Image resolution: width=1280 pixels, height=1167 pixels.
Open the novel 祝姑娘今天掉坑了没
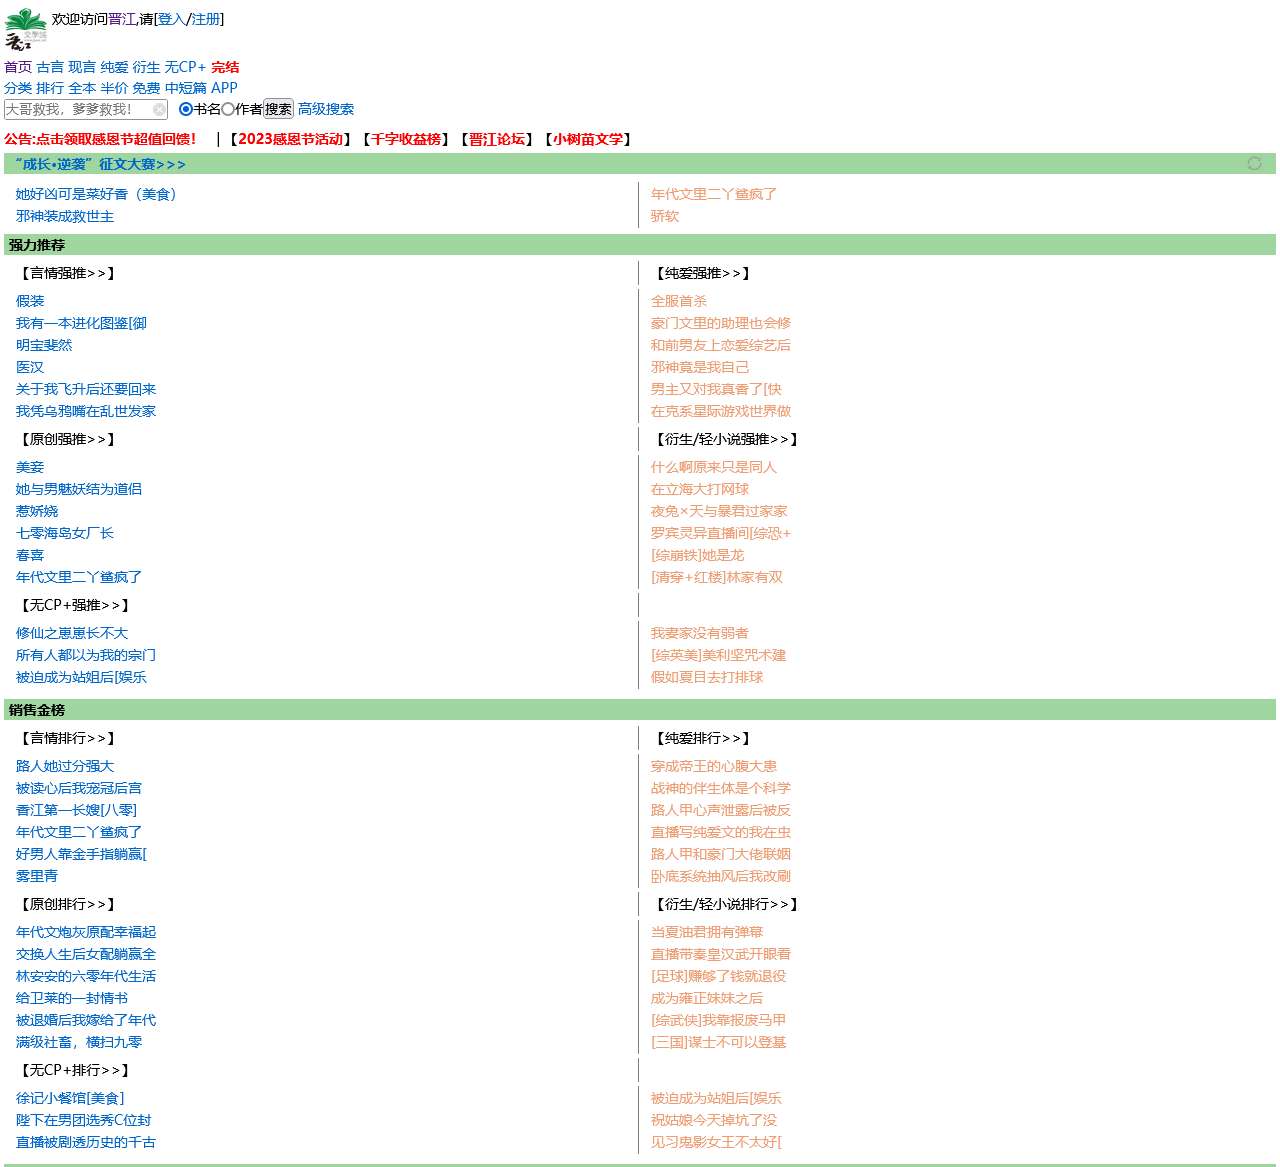coord(714,1120)
